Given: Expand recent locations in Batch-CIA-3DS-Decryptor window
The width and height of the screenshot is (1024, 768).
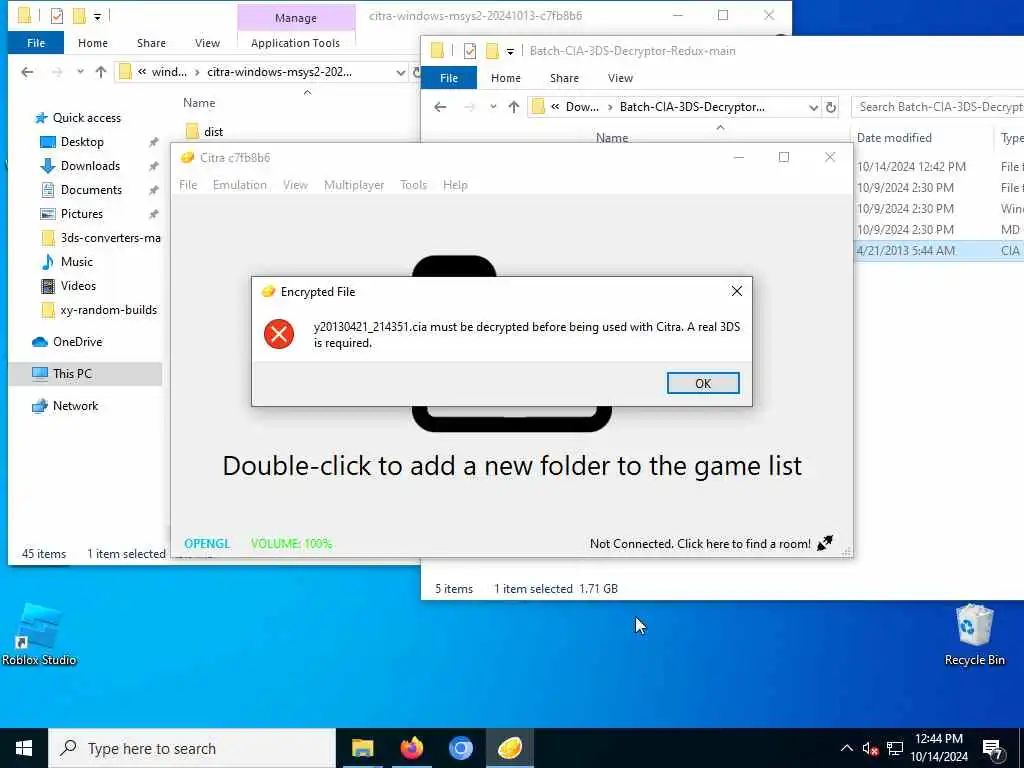Looking at the screenshot, I should [493, 106].
